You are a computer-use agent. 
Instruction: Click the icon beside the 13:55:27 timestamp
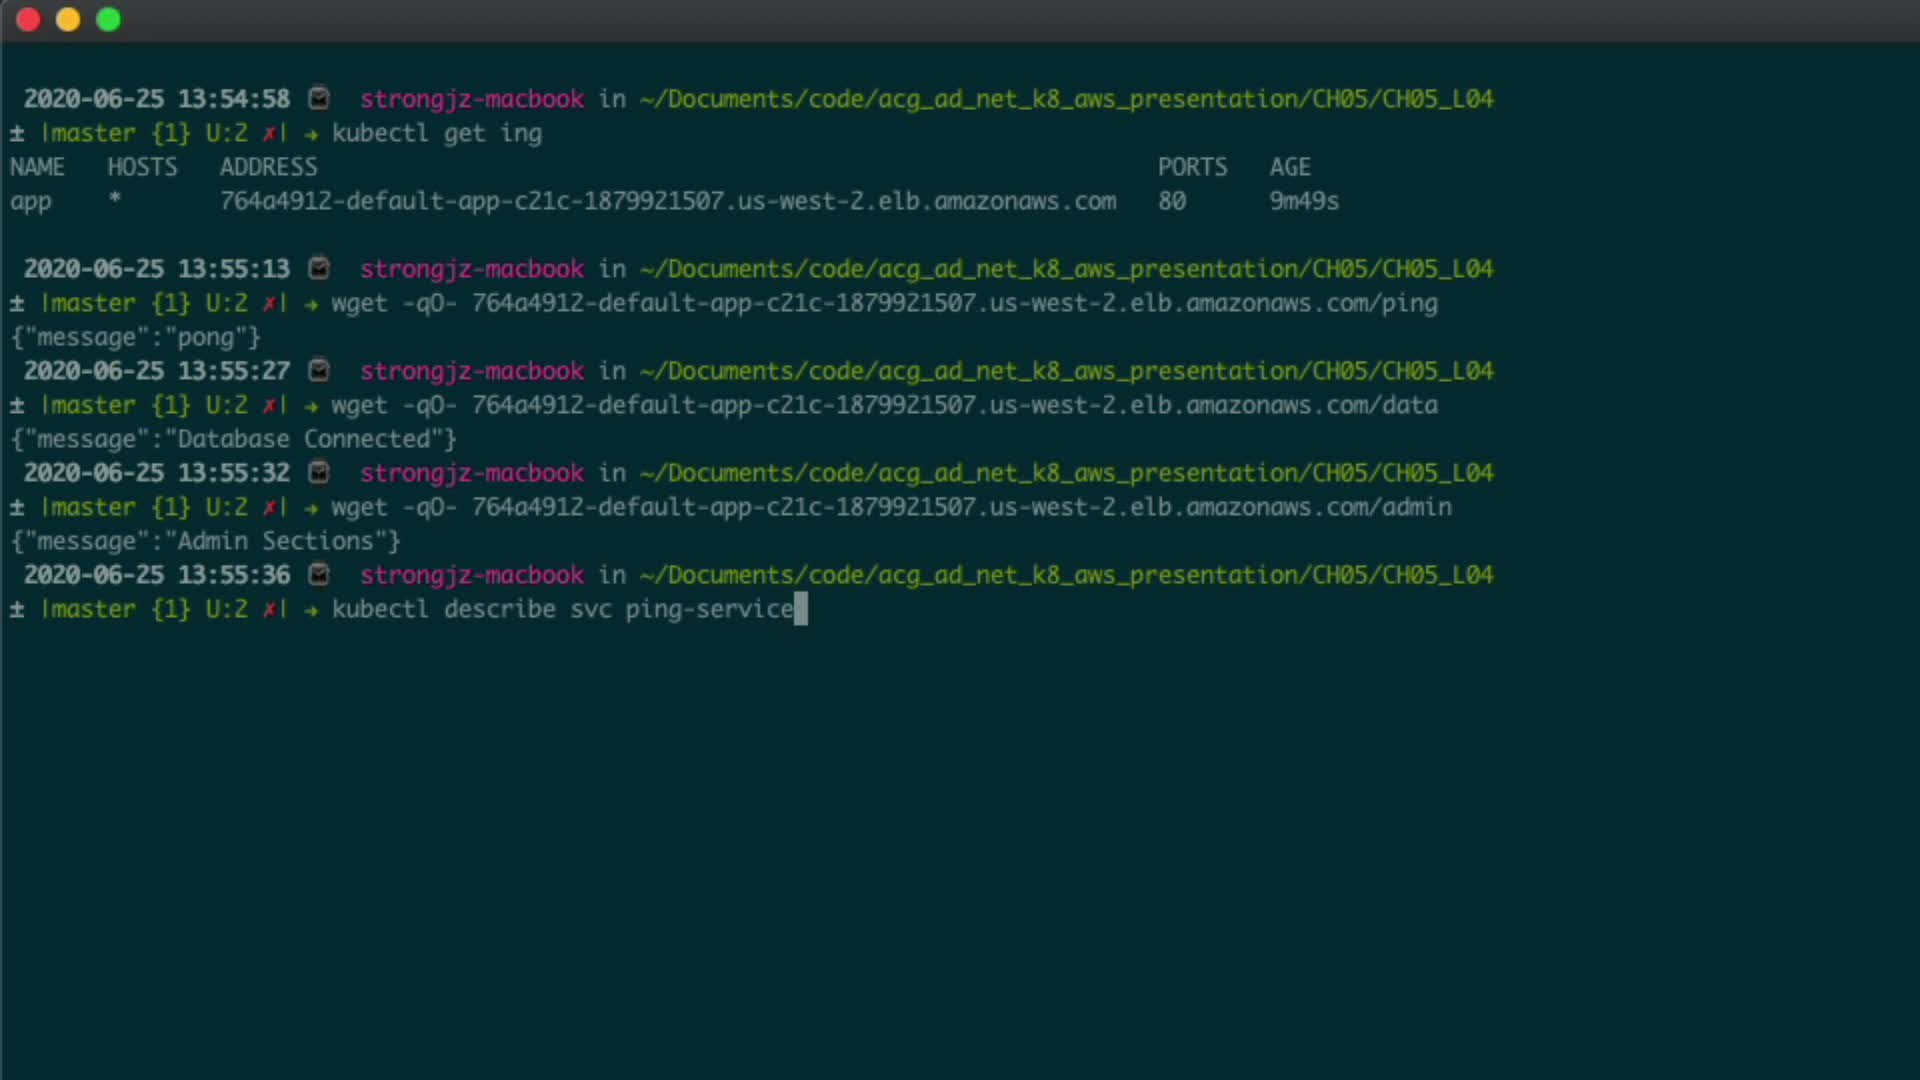319,370
